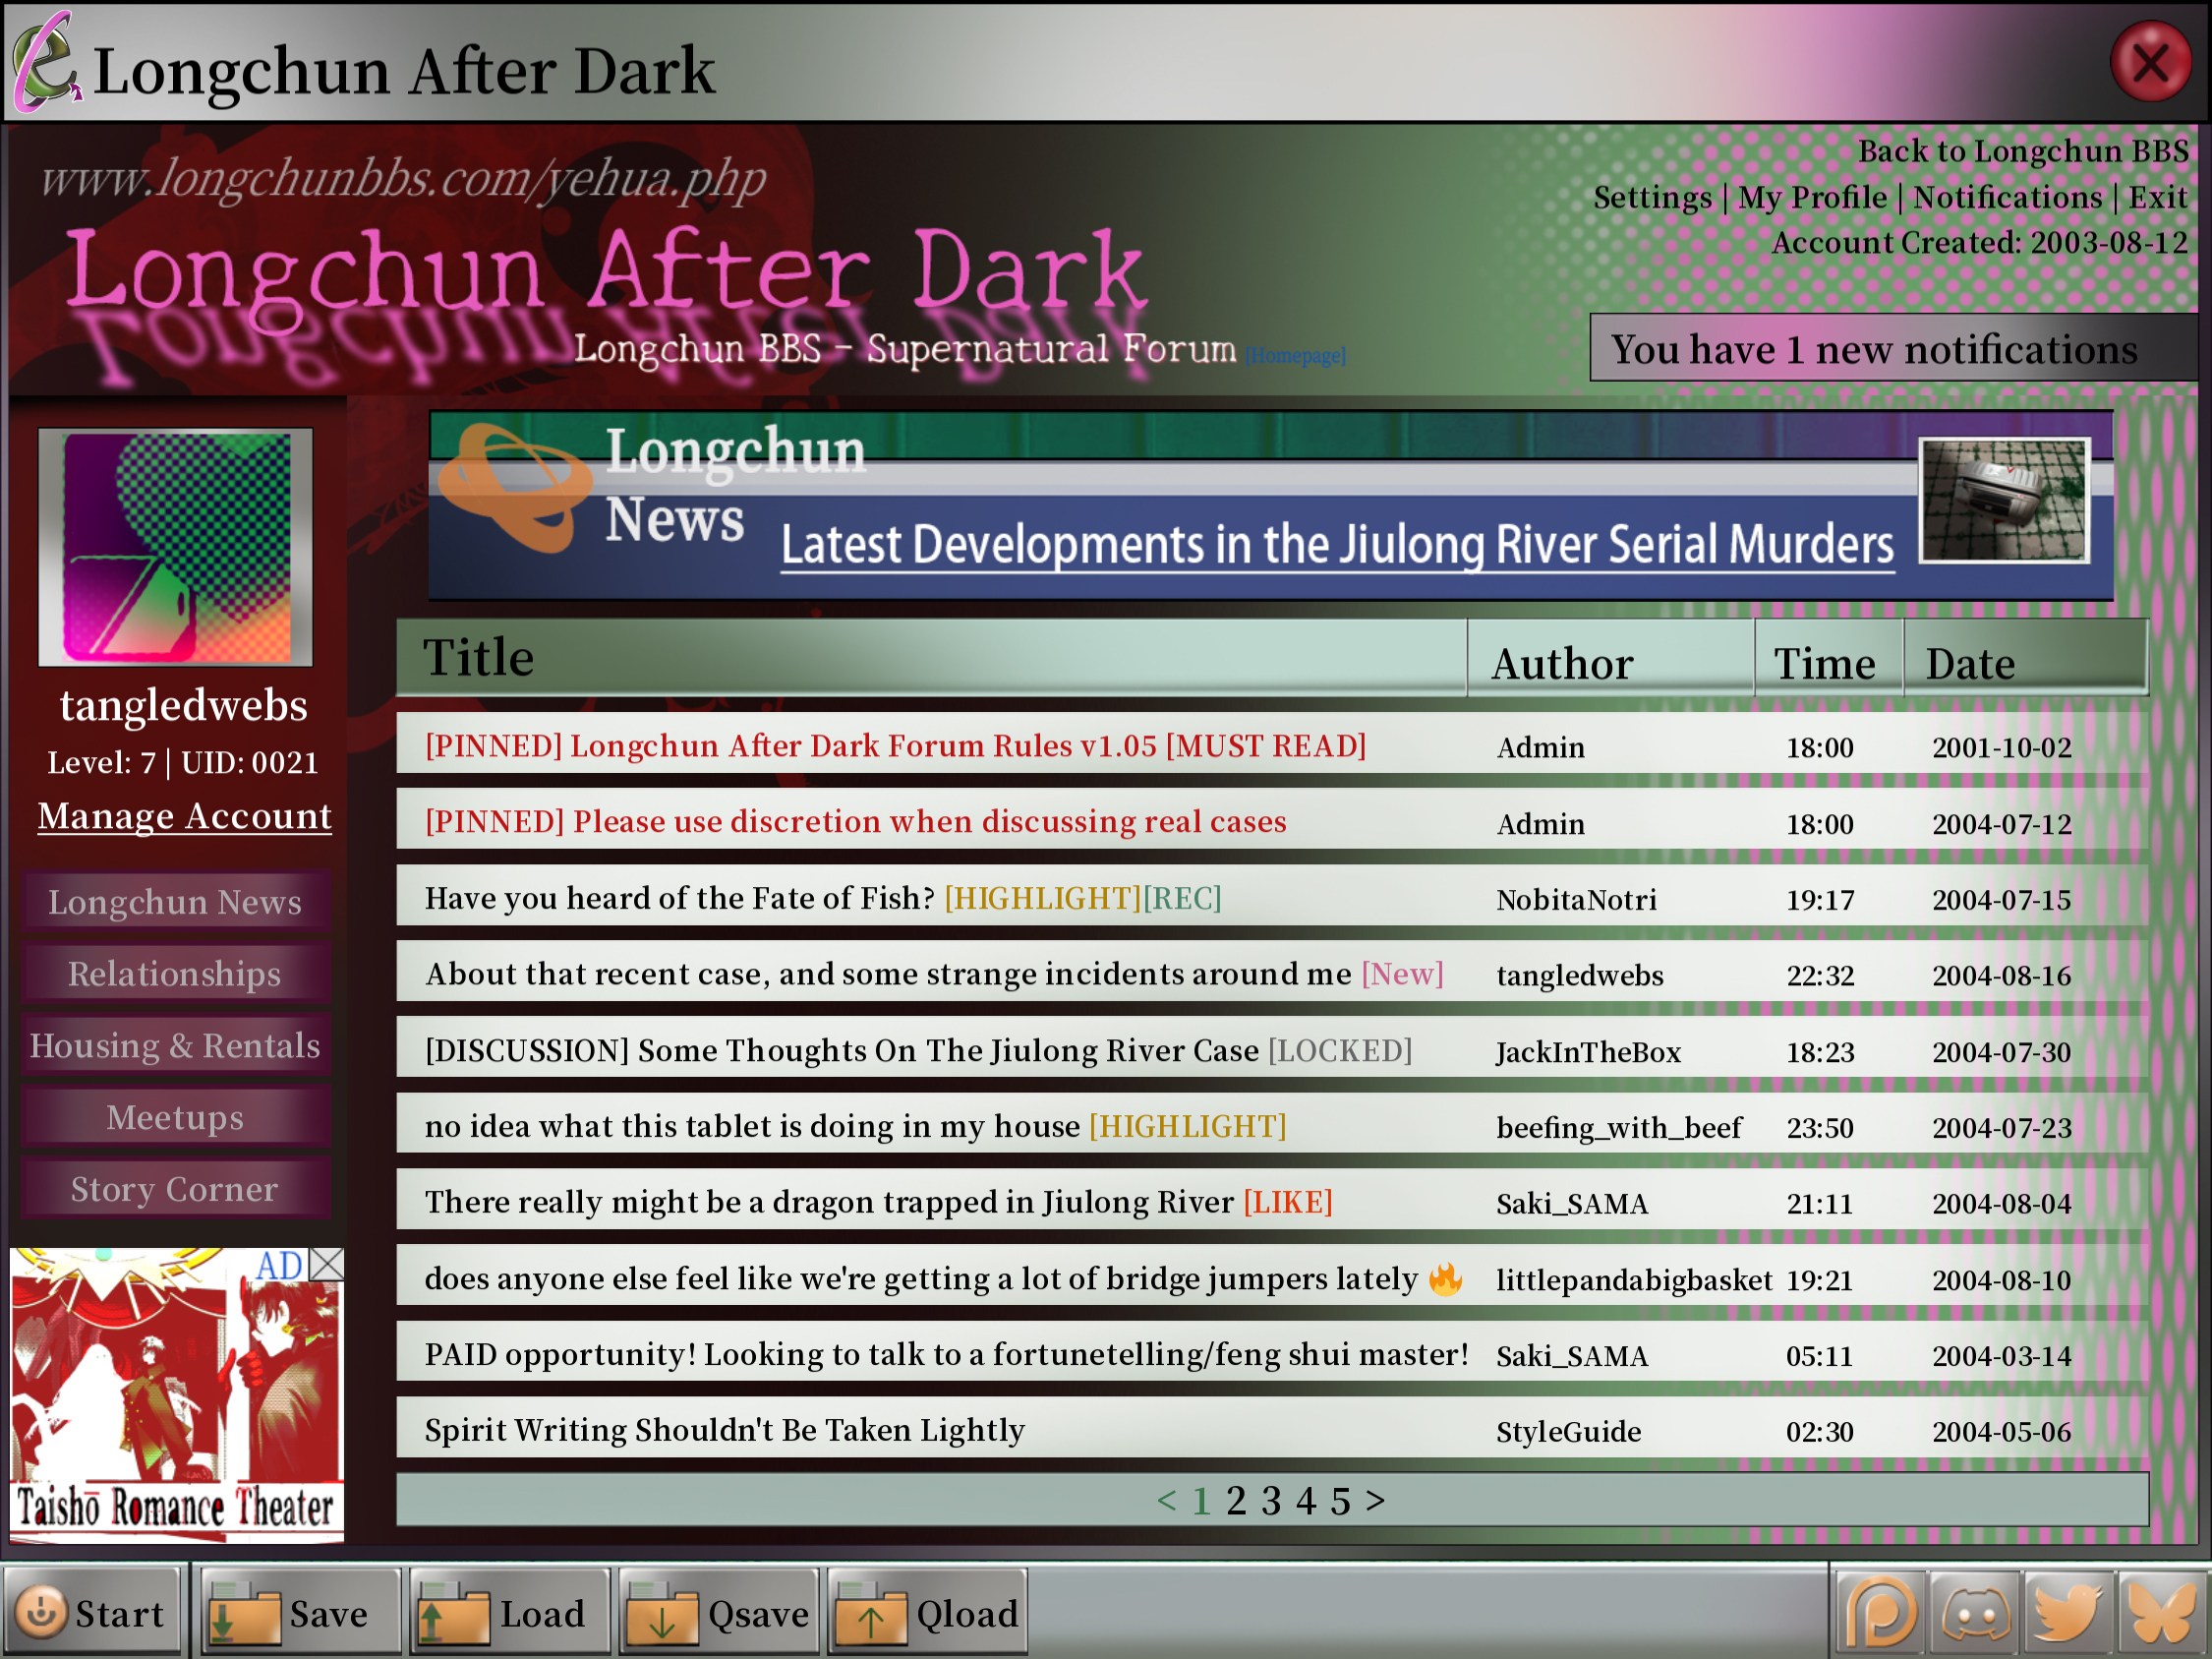Click the Qload quick-load button

point(927,1612)
